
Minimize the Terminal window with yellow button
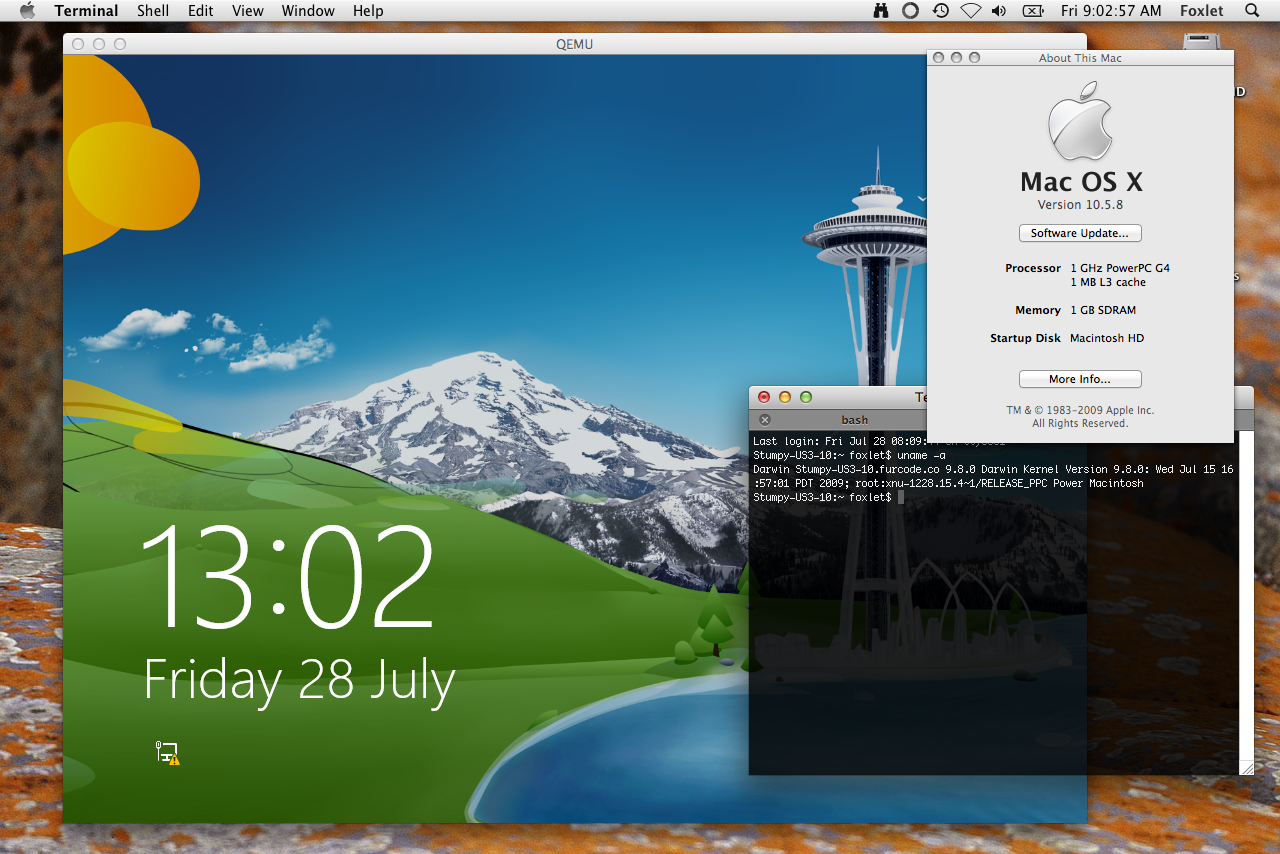[785, 397]
